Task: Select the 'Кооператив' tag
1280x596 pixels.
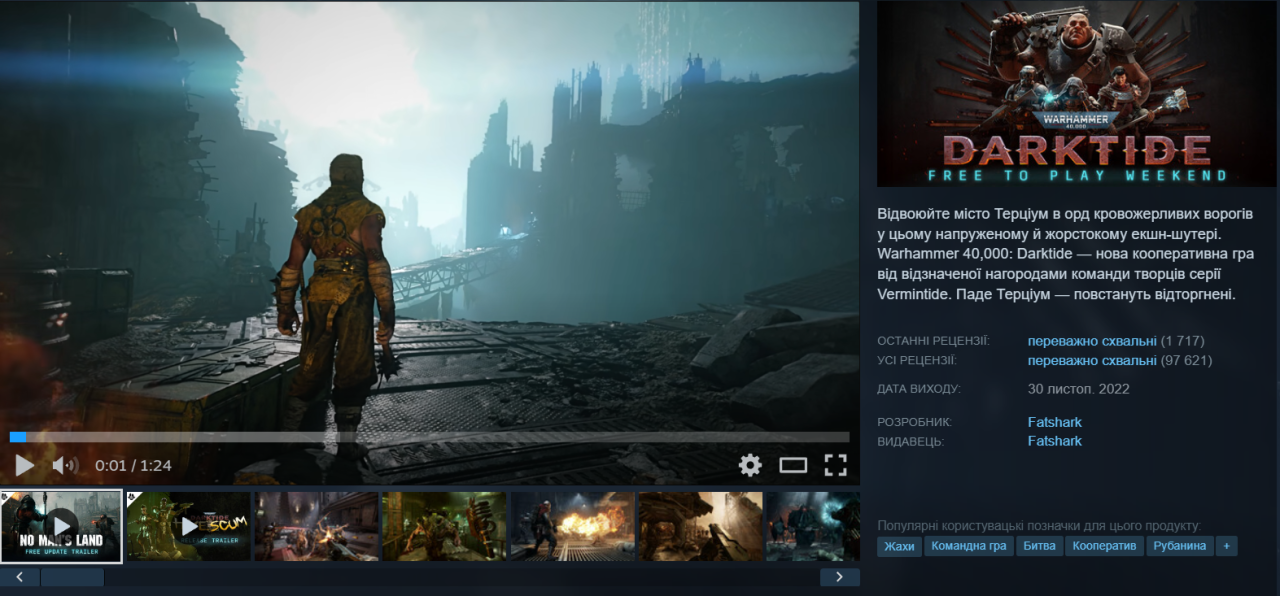Action: 1105,546
